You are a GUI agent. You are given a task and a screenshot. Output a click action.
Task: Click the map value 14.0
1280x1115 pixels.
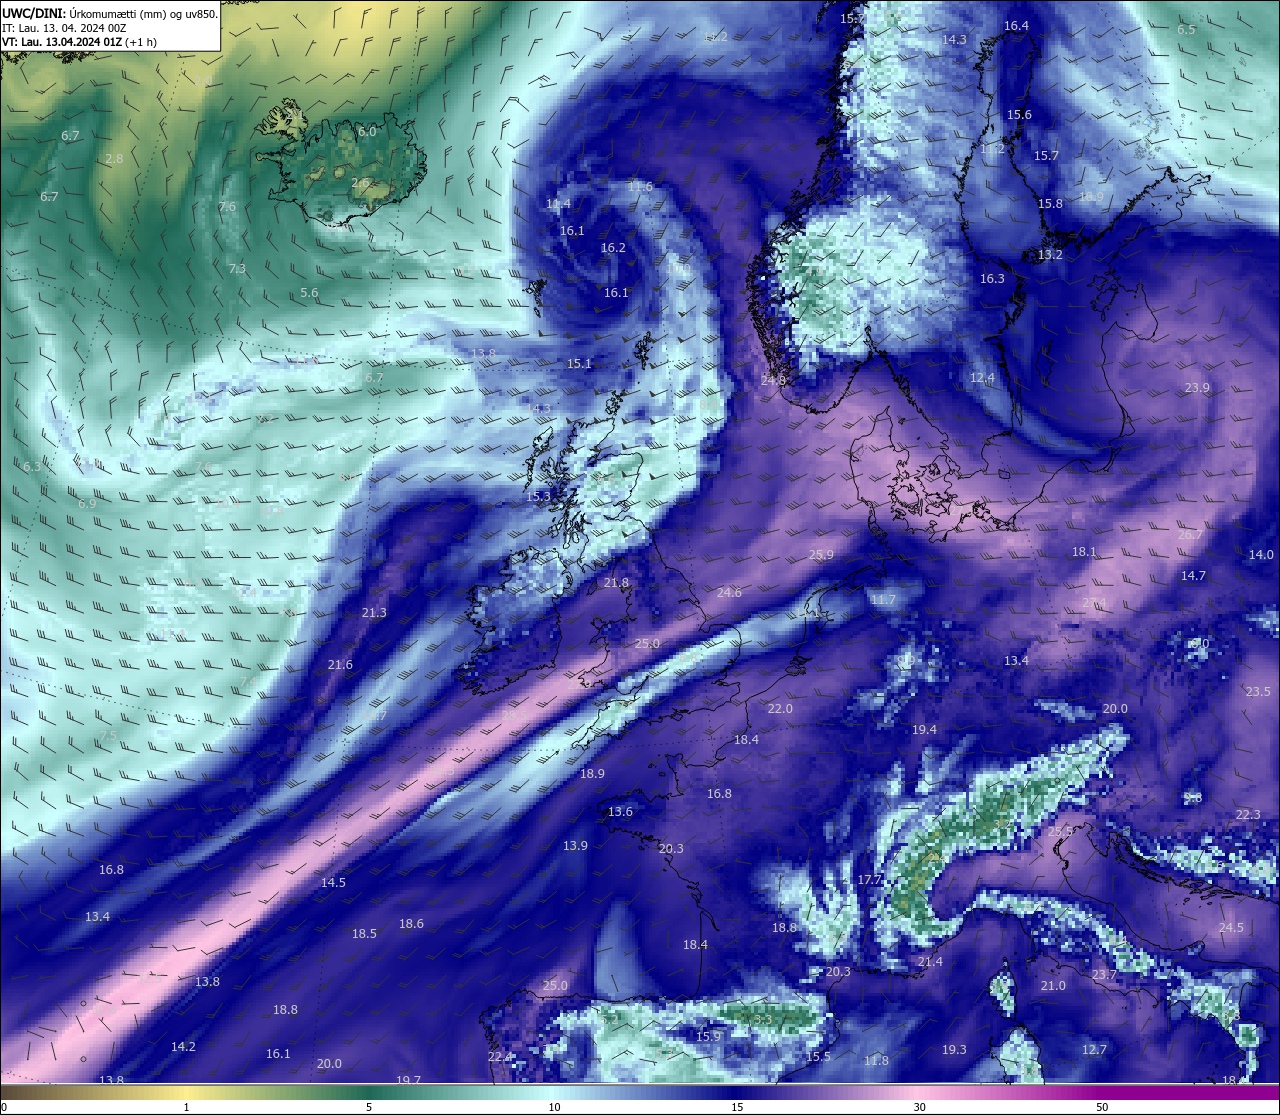pyautogui.click(x=1261, y=555)
